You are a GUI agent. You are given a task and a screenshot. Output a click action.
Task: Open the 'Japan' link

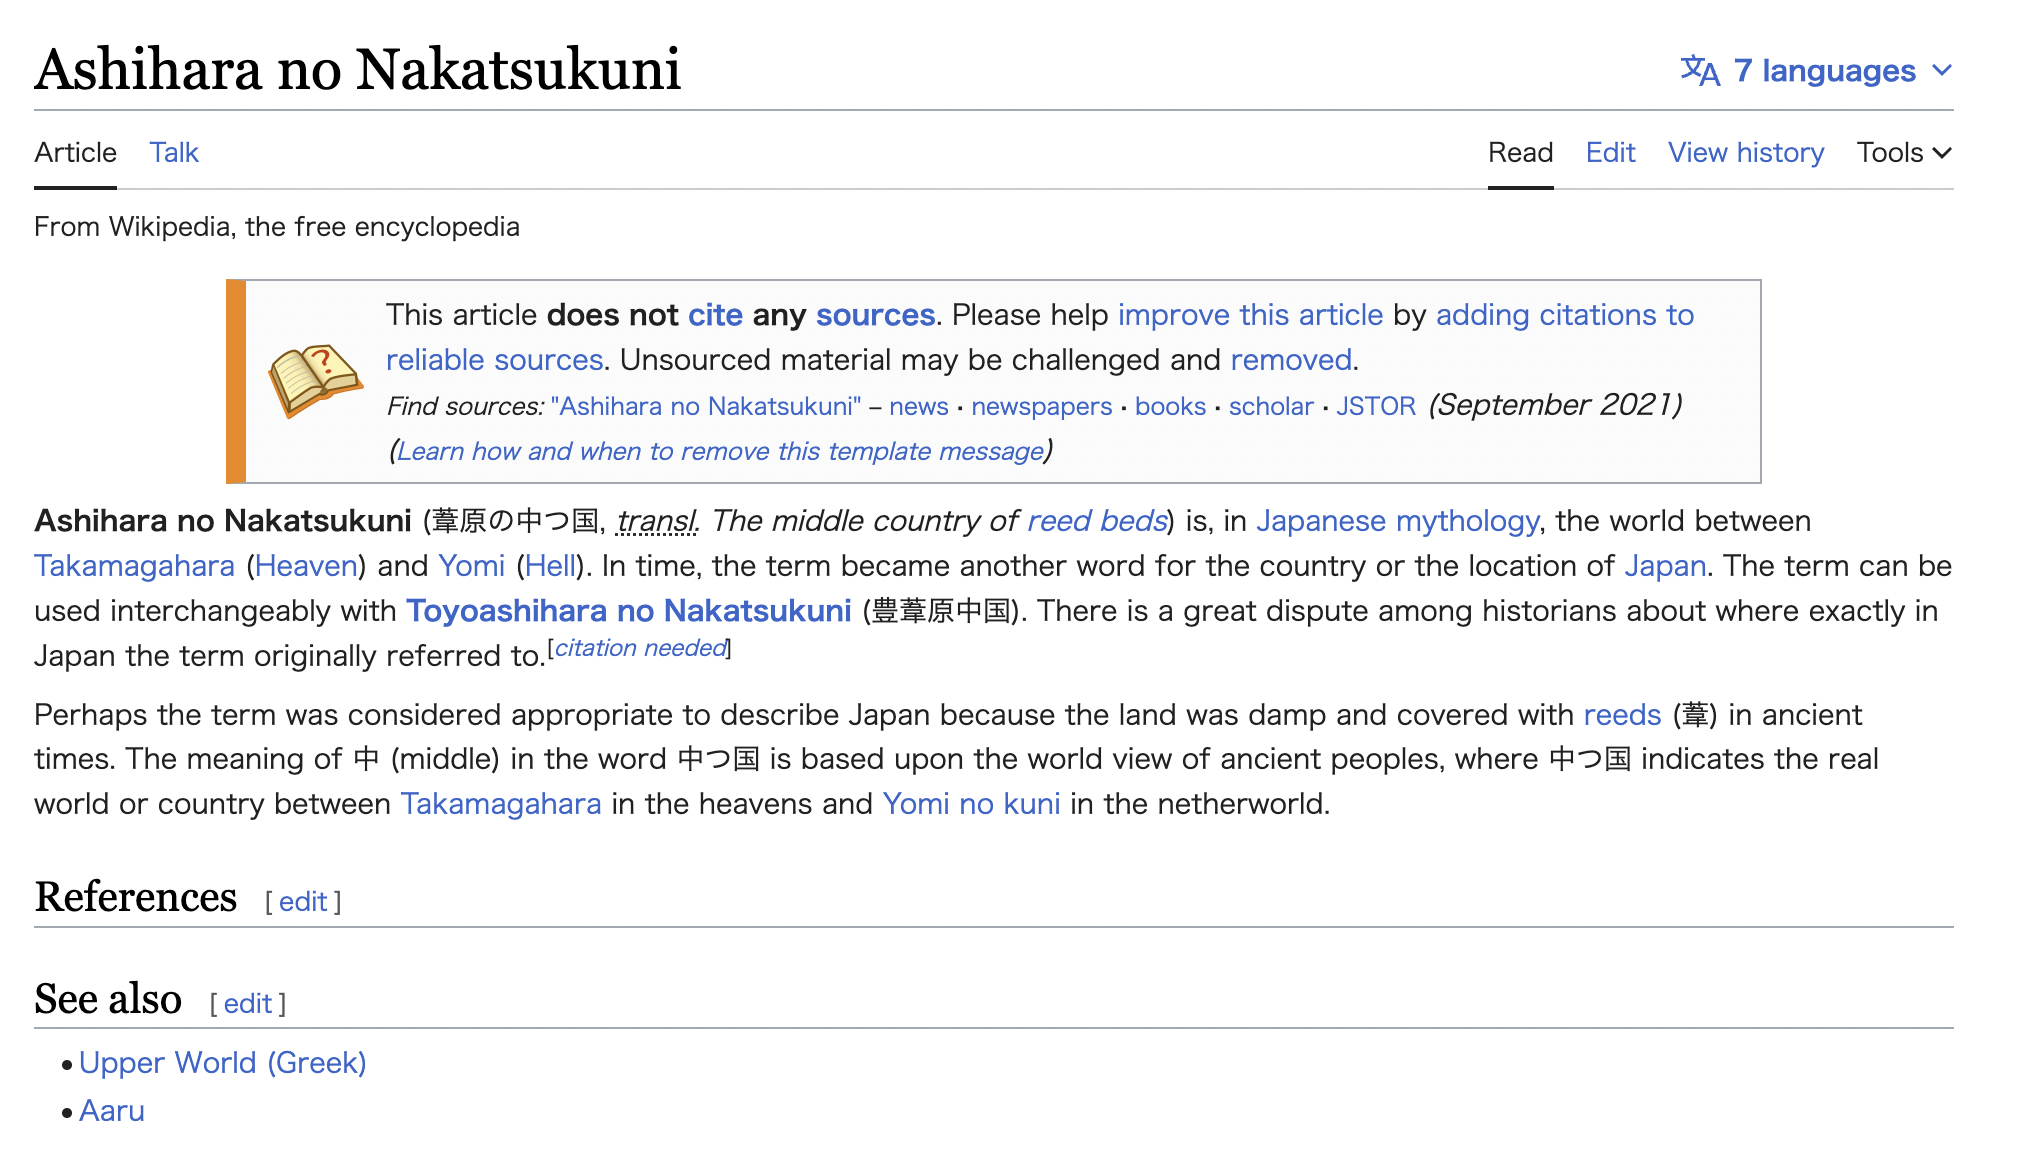(1665, 566)
